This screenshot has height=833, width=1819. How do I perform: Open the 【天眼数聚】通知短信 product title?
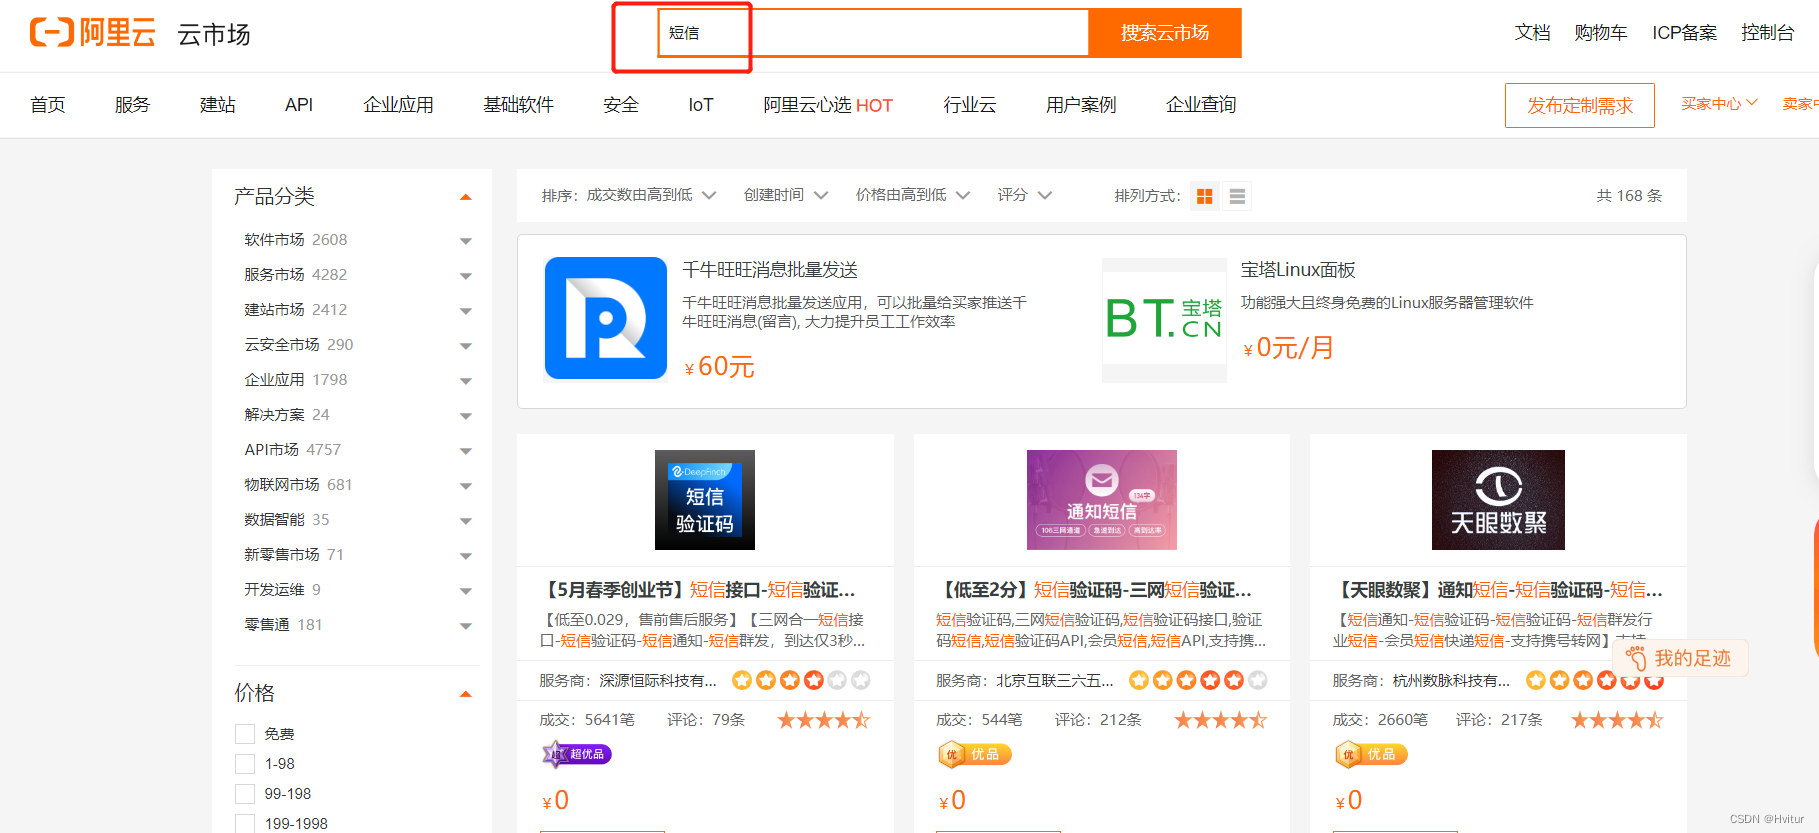click(x=1497, y=590)
